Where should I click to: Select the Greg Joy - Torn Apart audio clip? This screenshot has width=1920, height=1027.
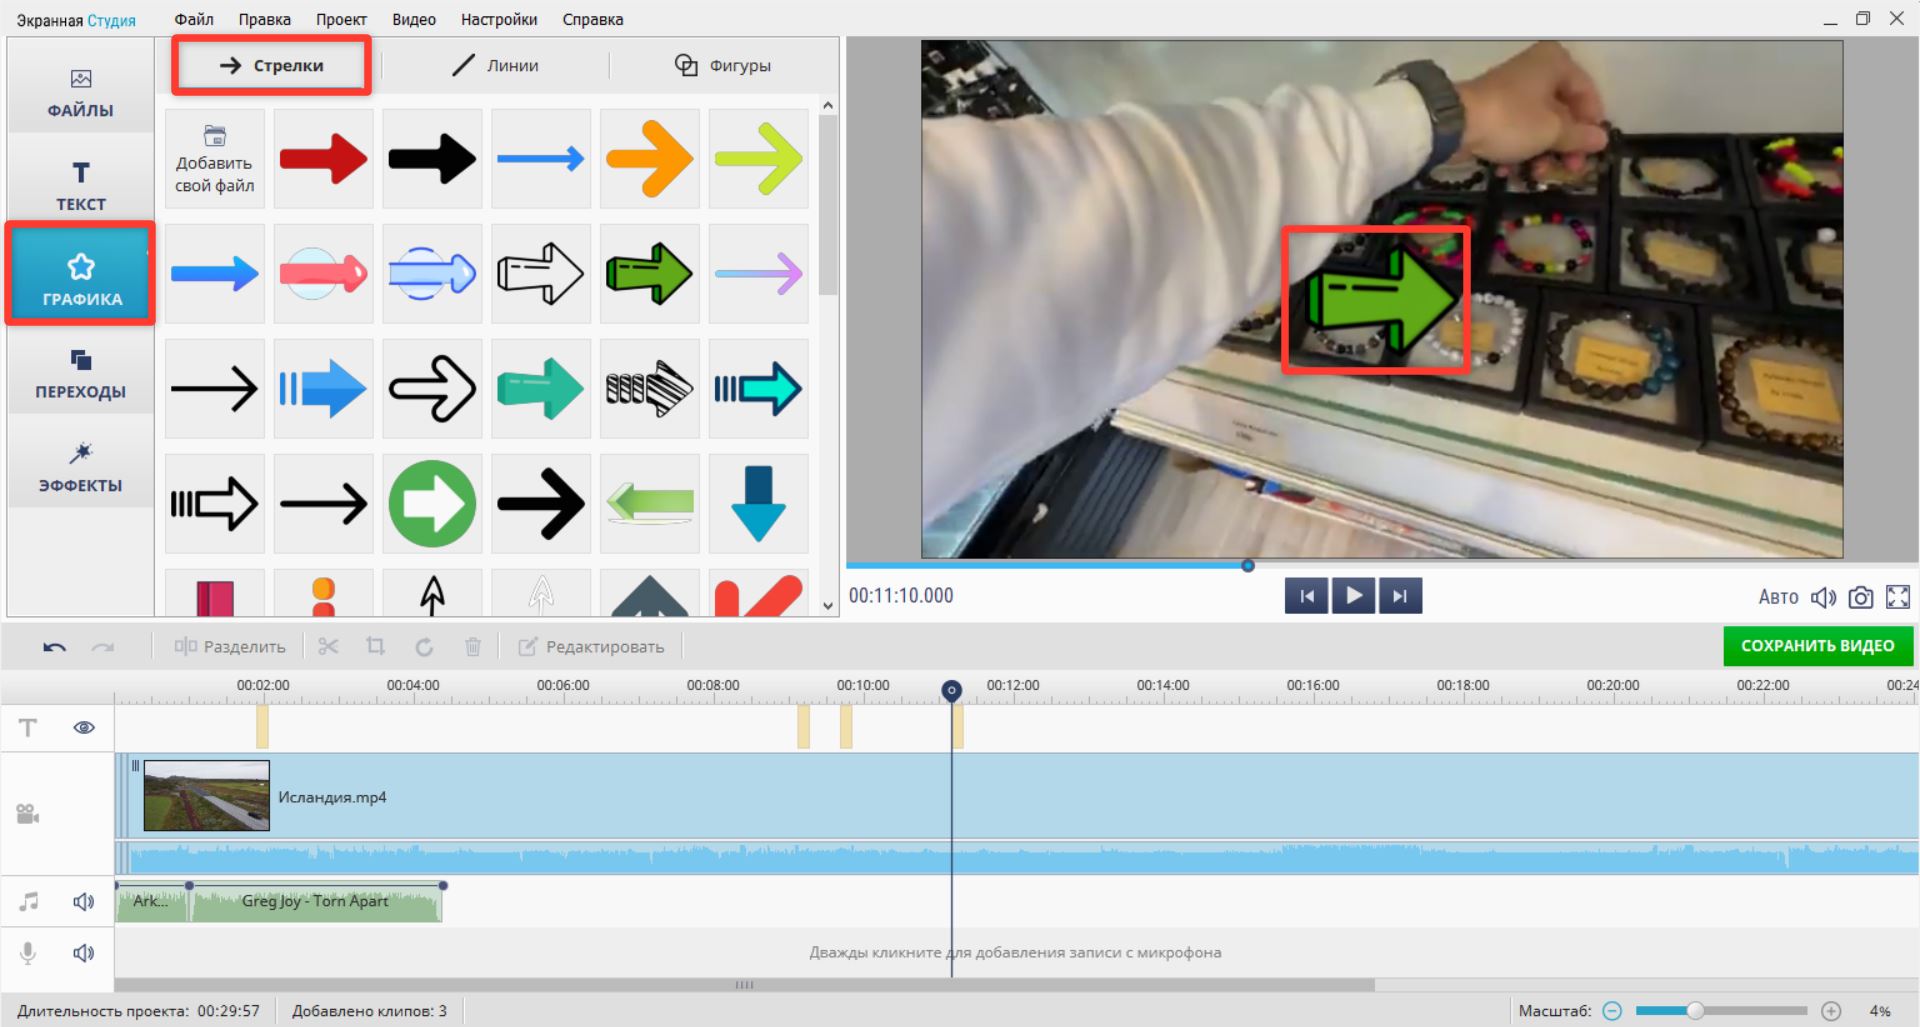[x=316, y=902]
